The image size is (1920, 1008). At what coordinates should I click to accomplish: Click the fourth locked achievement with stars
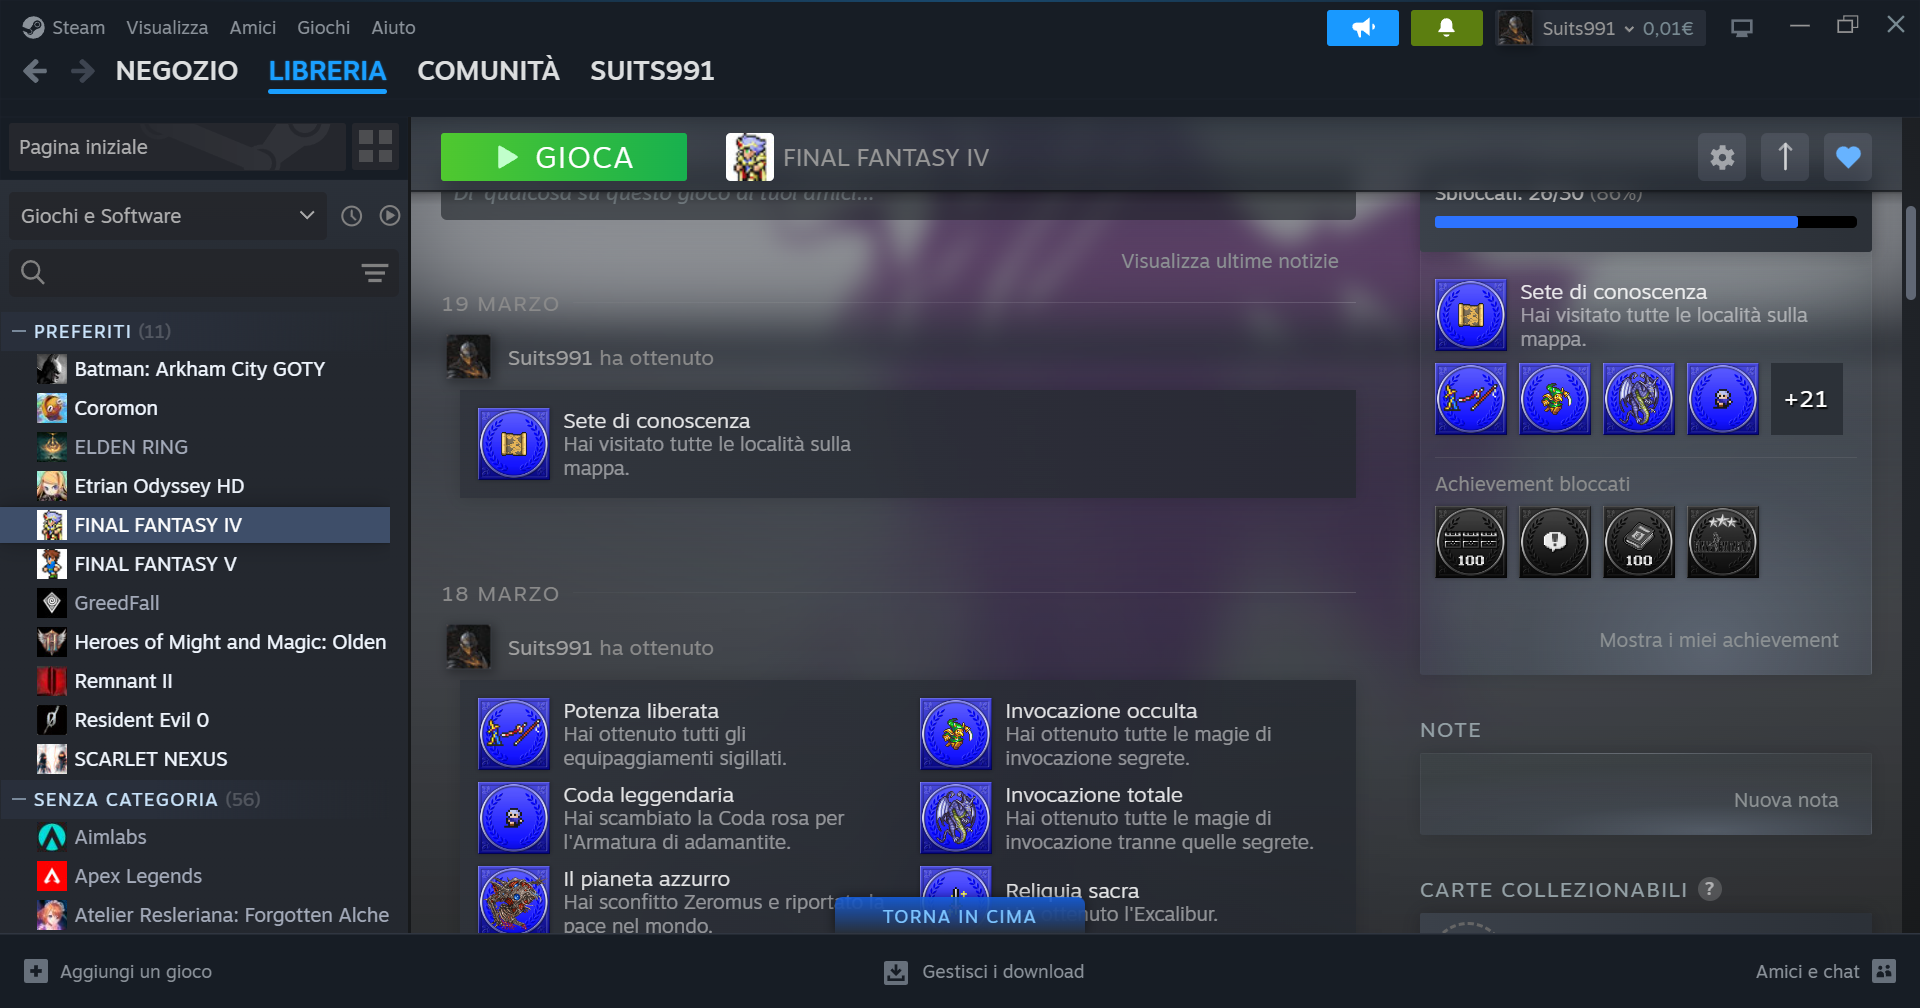point(1723,542)
